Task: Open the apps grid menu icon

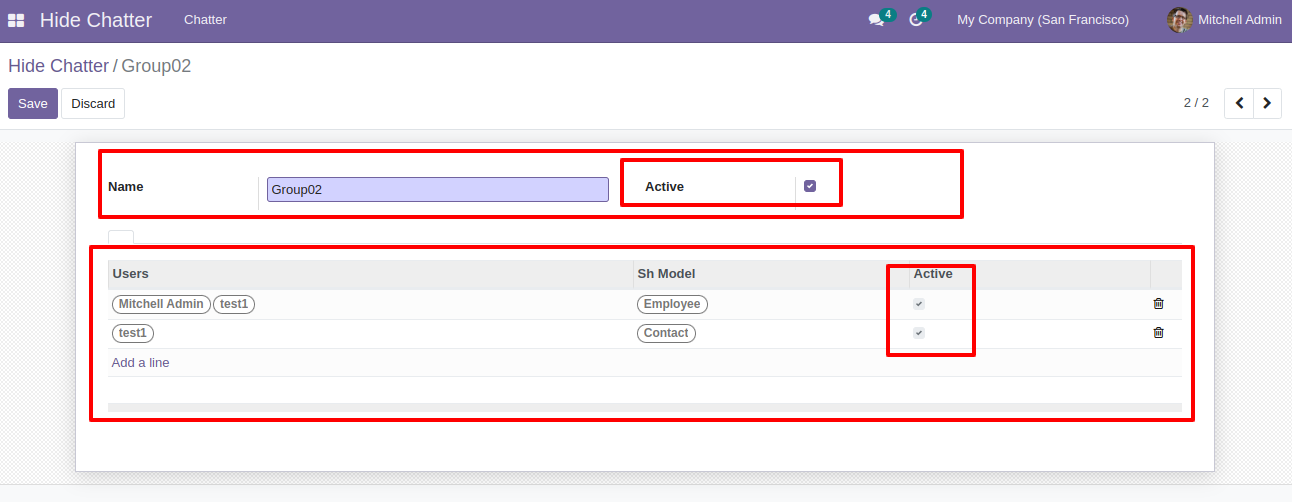Action: click(x=16, y=20)
